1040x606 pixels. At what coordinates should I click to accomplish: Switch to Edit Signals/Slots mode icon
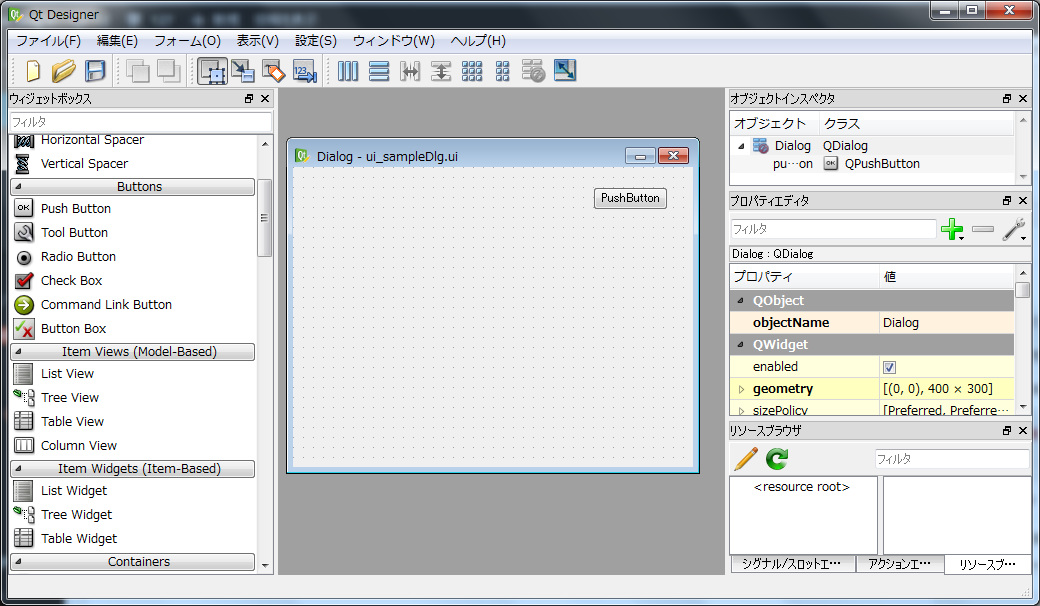coord(242,71)
